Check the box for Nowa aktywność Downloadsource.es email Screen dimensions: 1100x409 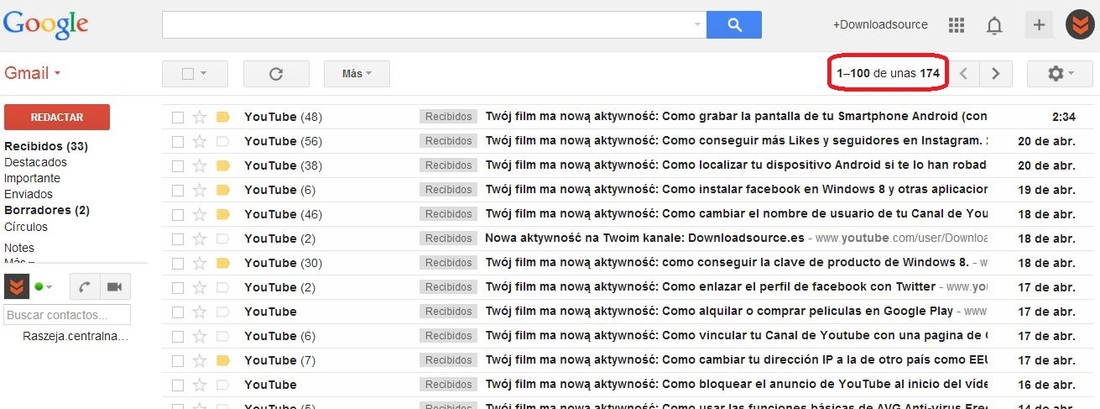(x=177, y=239)
